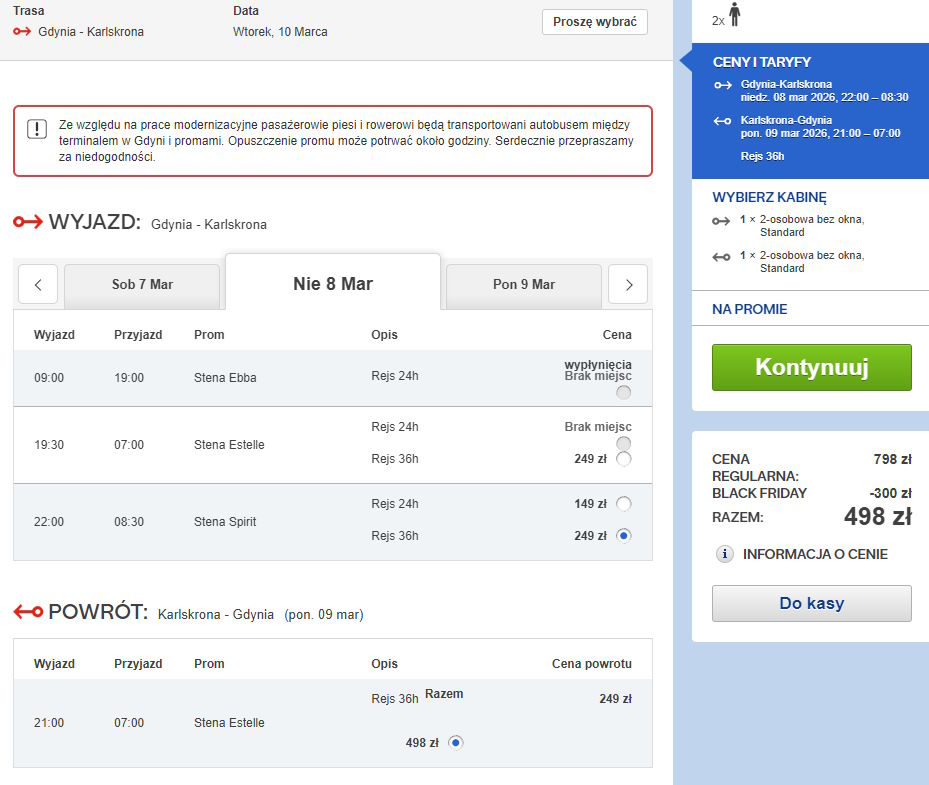Click the Proszę wybrać button
The width and height of the screenshot is (929, 785).
[x=594, y=22]
